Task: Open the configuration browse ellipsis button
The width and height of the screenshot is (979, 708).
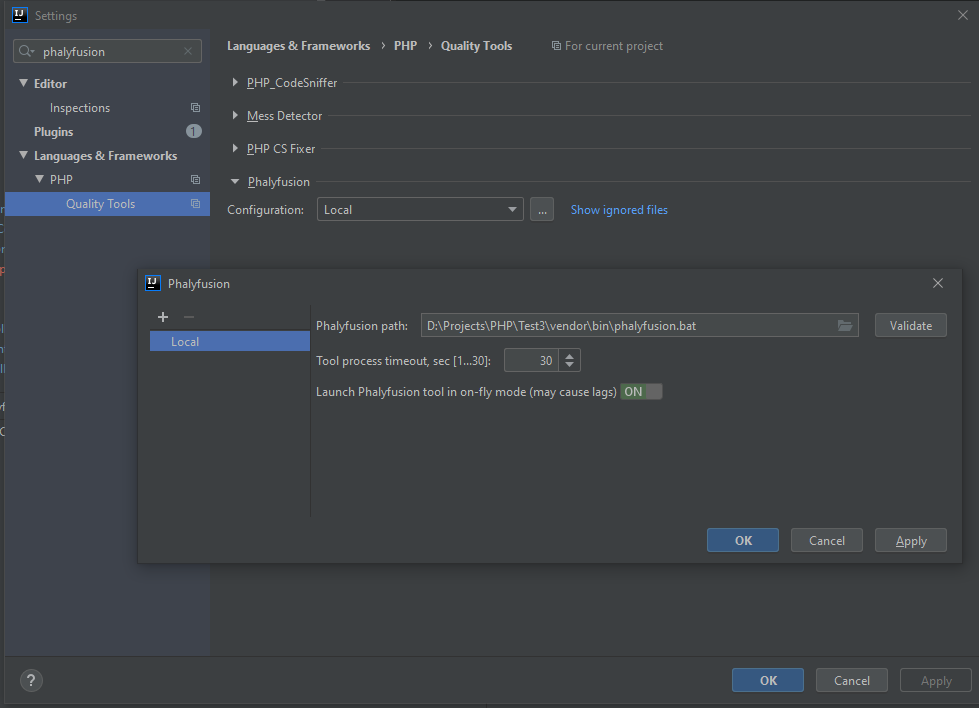Action: (x=542, y=209)
